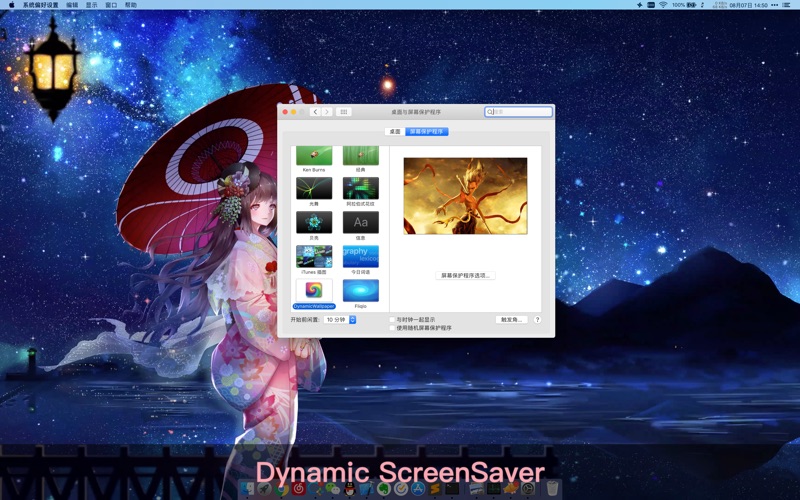Click the battery 100% status icon
Viewport: 800px width, 500px height.
pos(684,5)
